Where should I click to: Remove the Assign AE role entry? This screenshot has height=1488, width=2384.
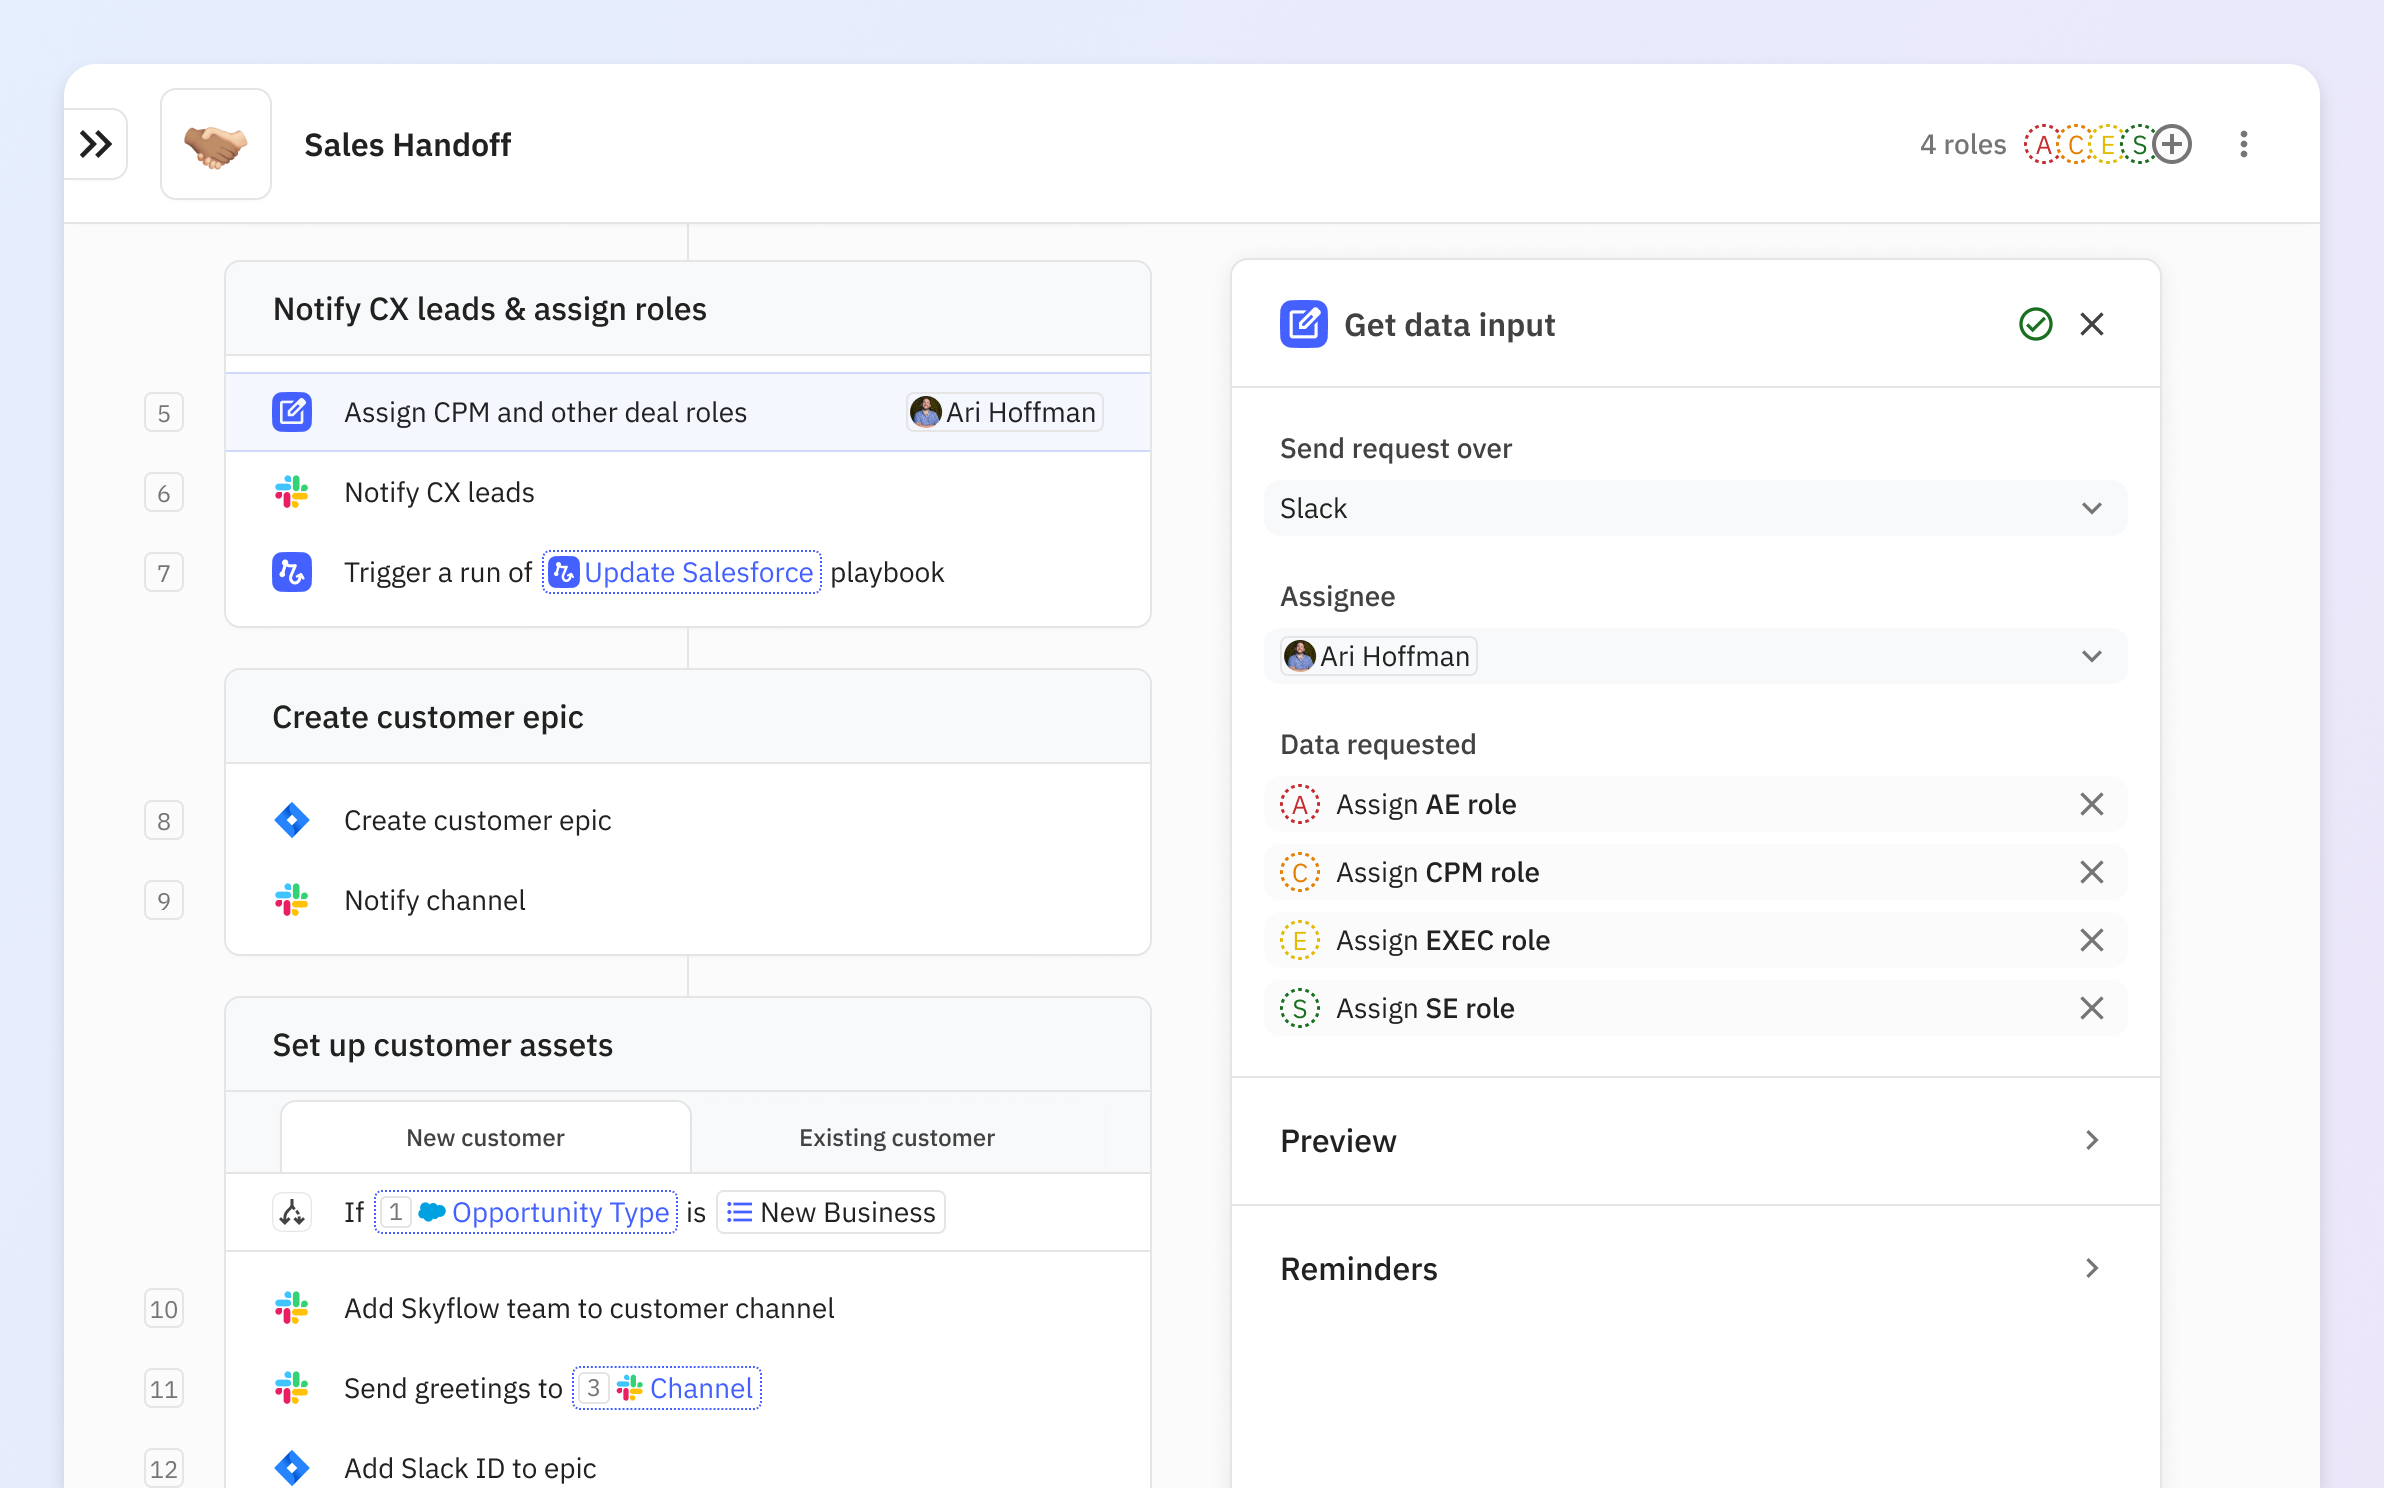point(2091,804)
